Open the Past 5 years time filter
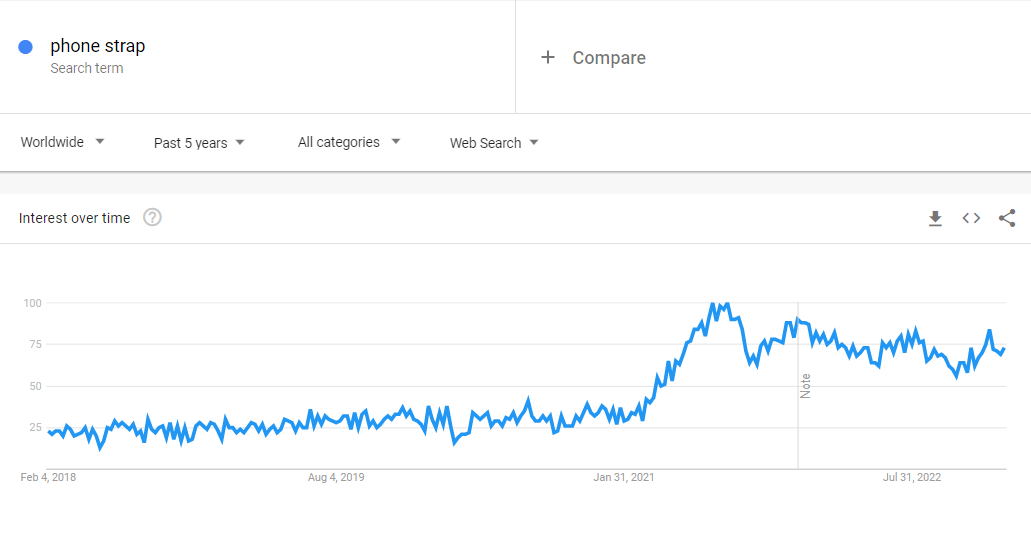The width and height of the screenshot is (1031, 545). (x=199, y=143)
